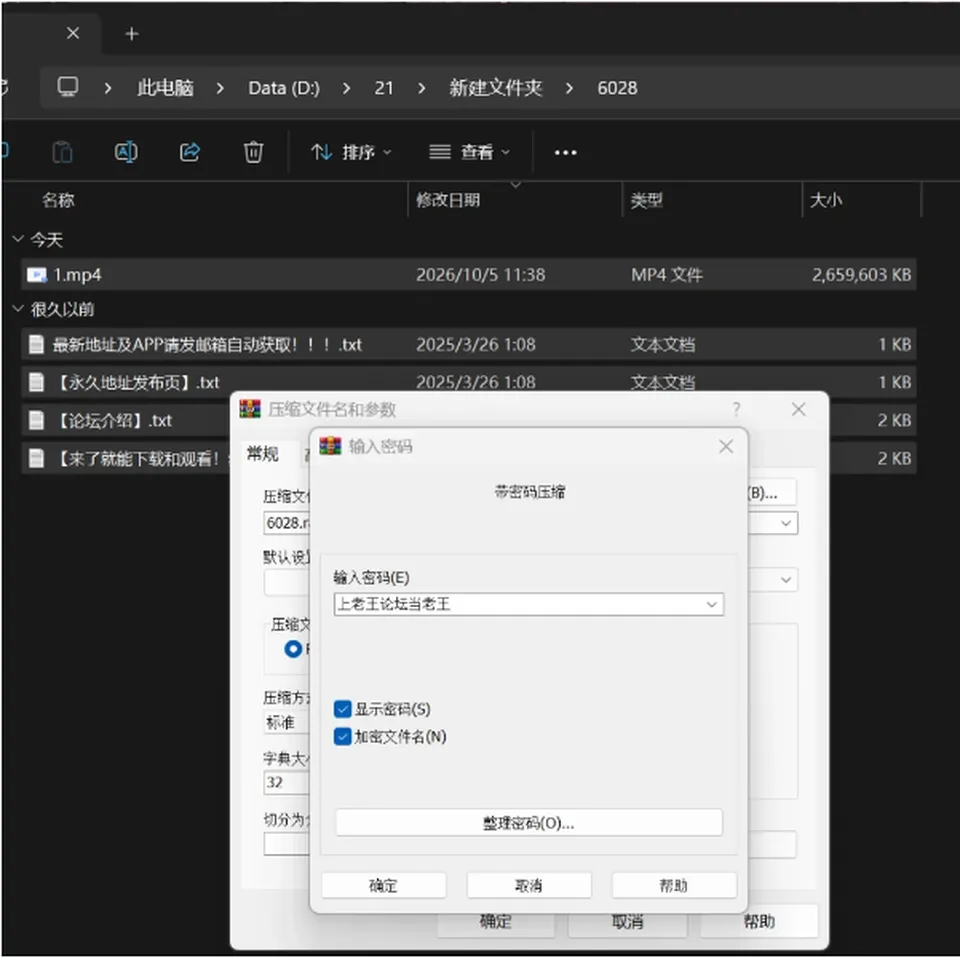Viewport: 960px width, 958px height.
Task: Open the three-dot more options menu
Action: (x=565, y=152)
